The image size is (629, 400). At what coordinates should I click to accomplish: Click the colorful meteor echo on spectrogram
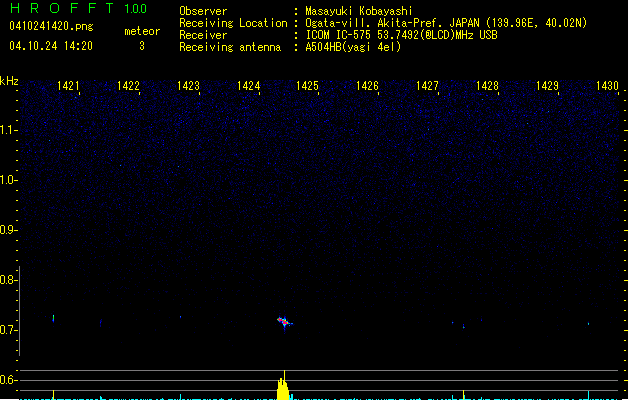[x=285, y=322]
